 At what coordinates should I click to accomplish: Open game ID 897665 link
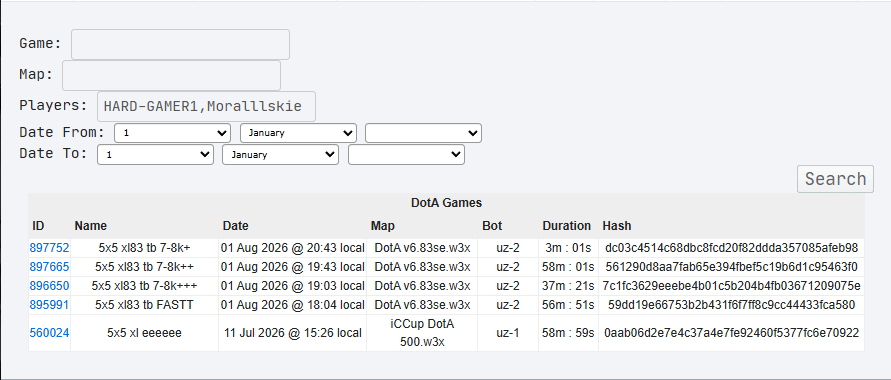tap(49, 267)
